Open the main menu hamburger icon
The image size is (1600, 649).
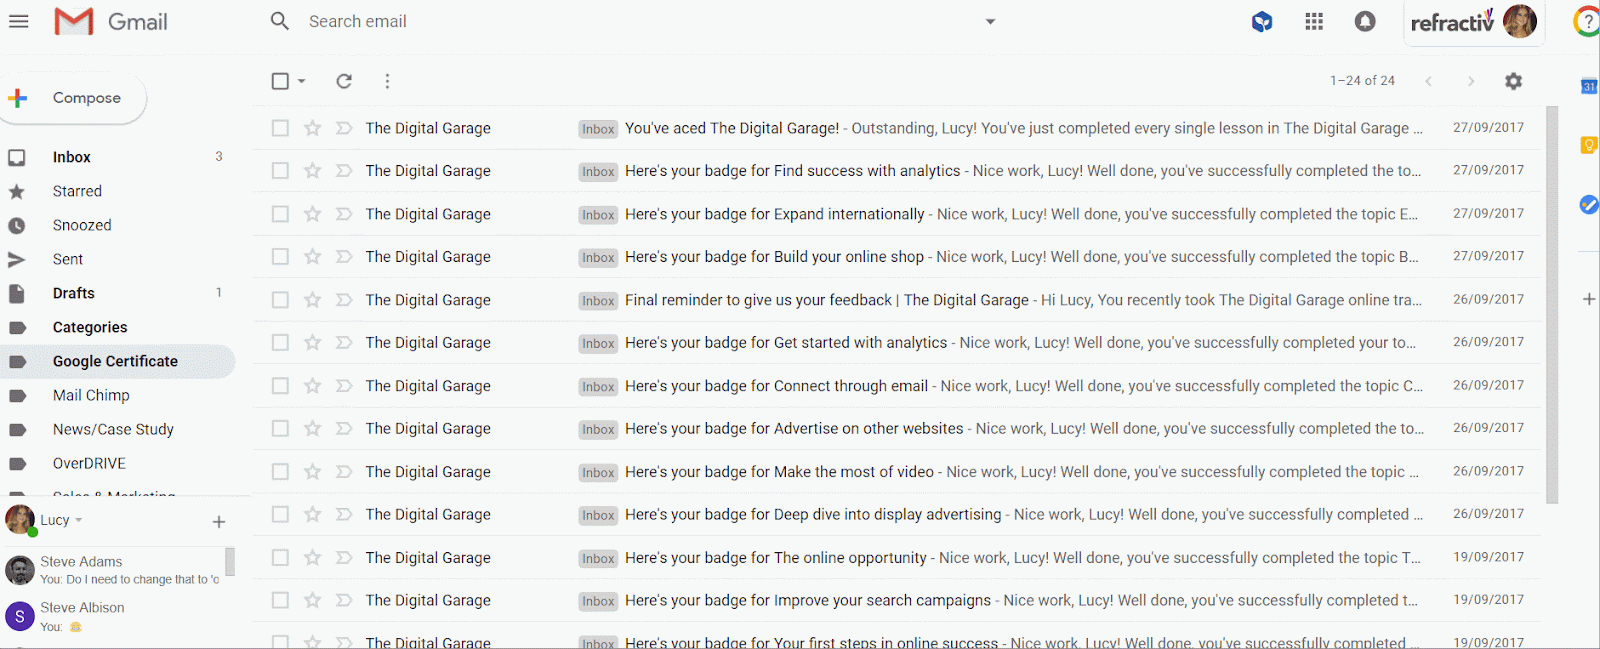(x=18, y=21)
